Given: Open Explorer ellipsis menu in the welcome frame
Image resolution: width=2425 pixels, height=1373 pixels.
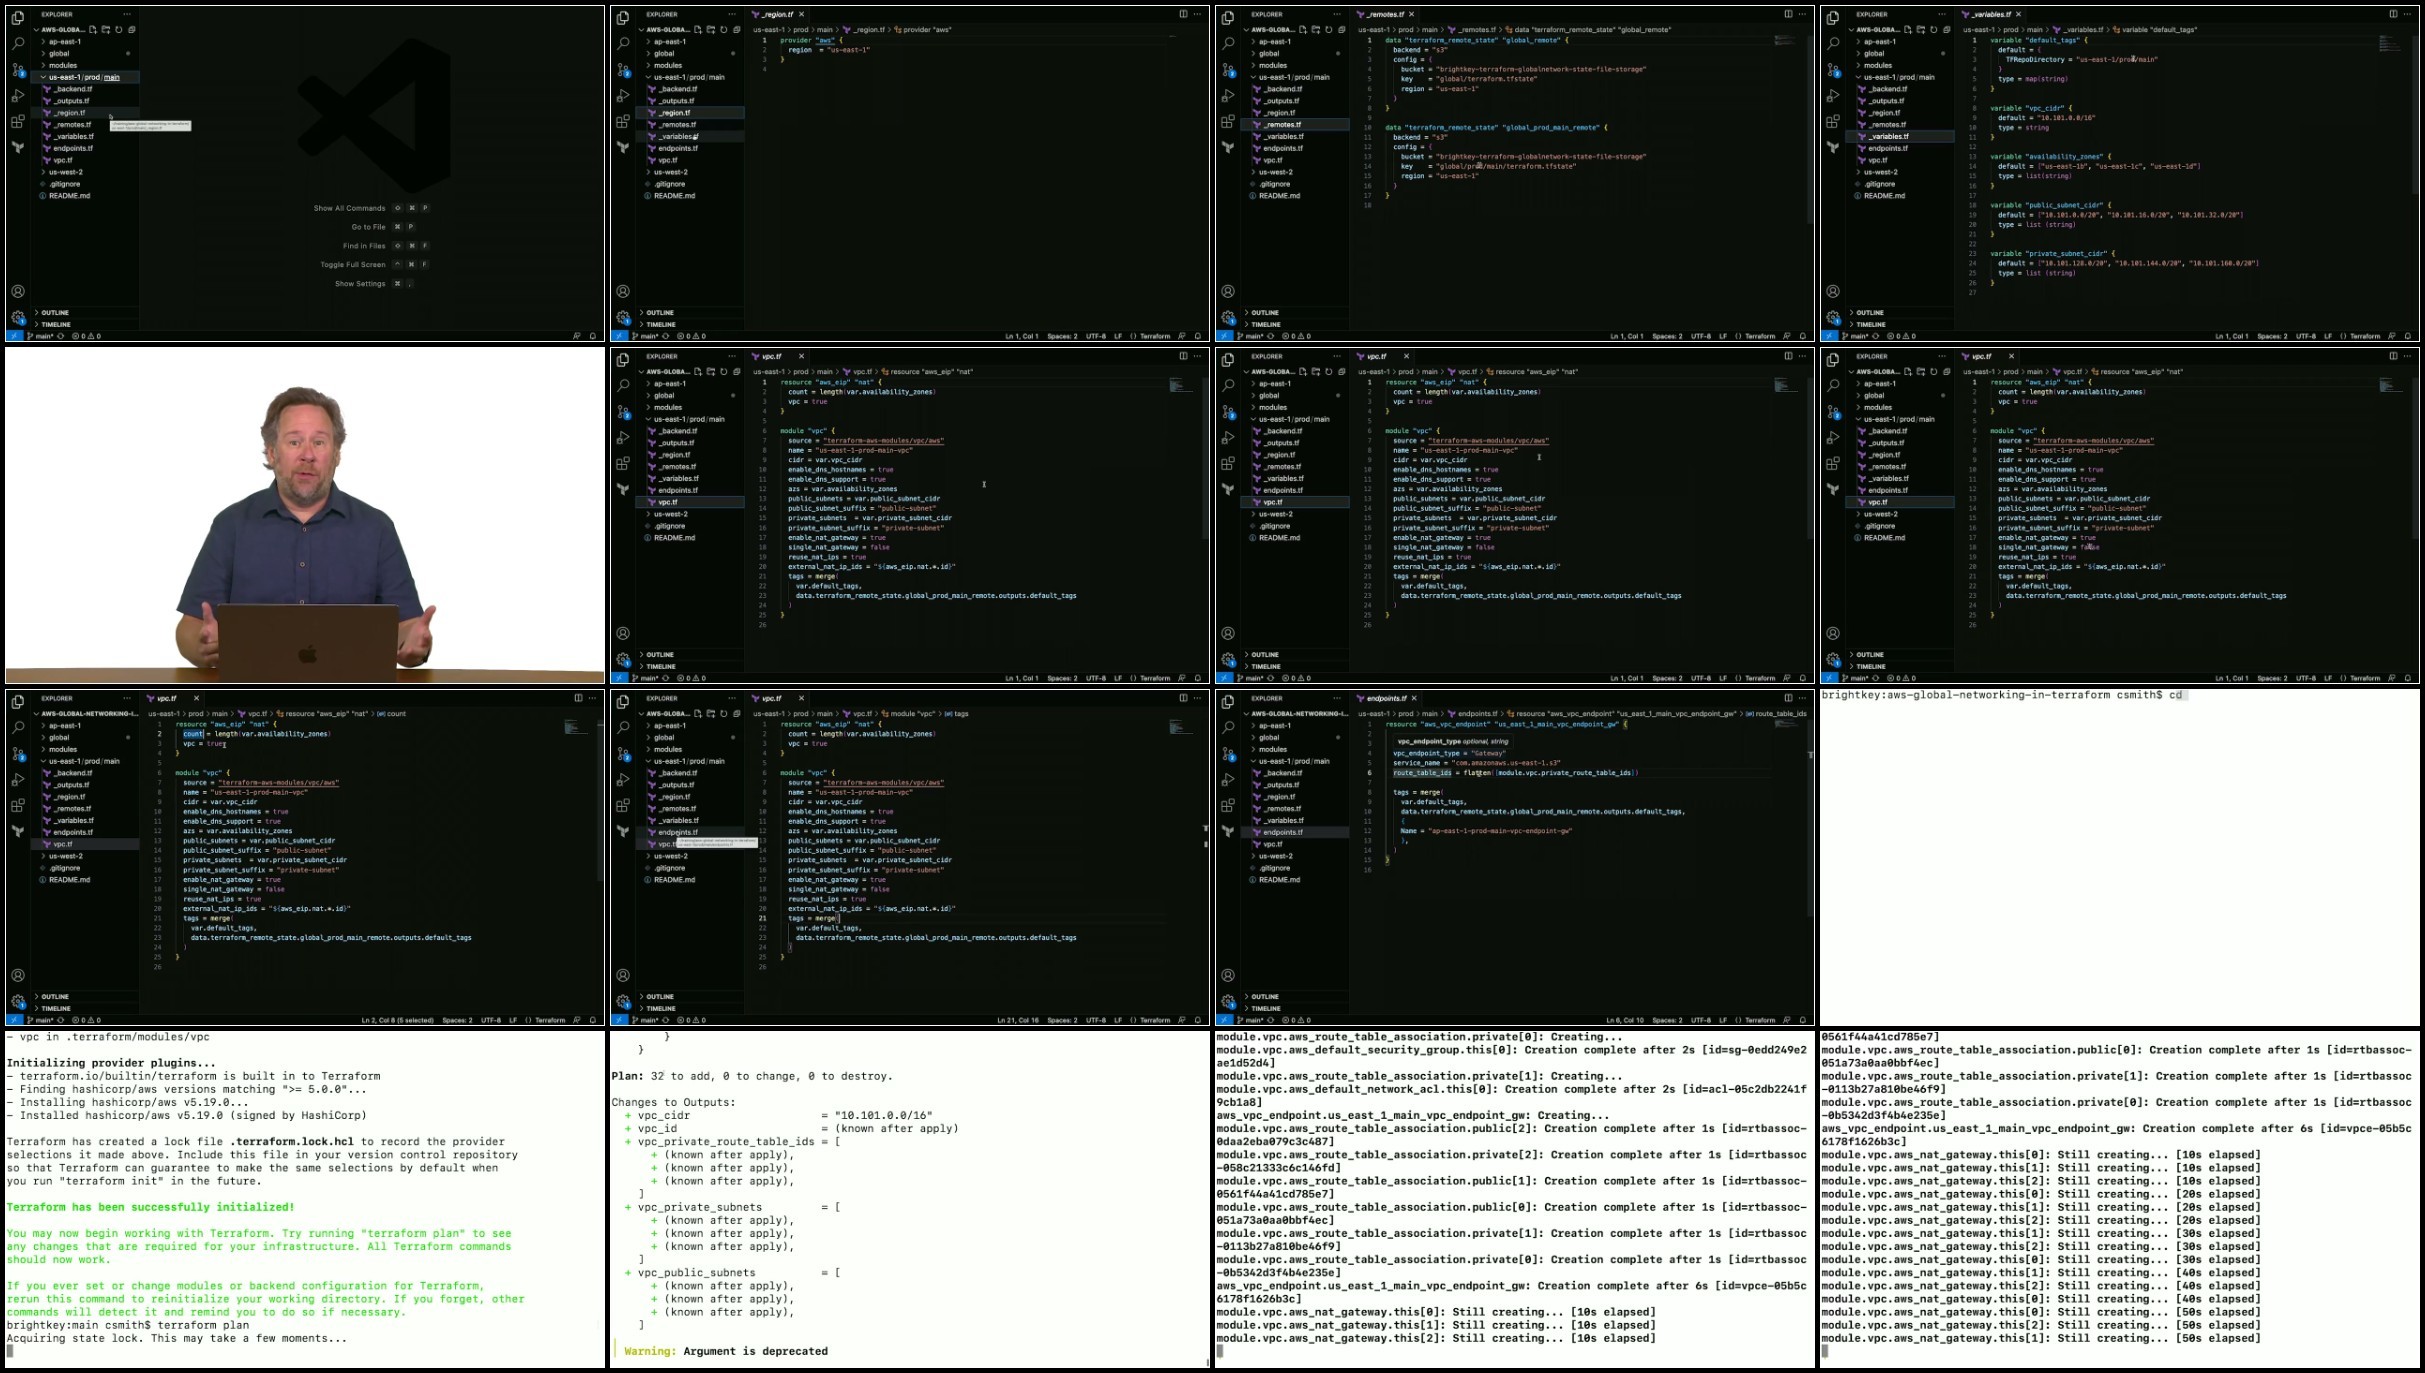Looking at the screenshot, I should coord(127,14).
